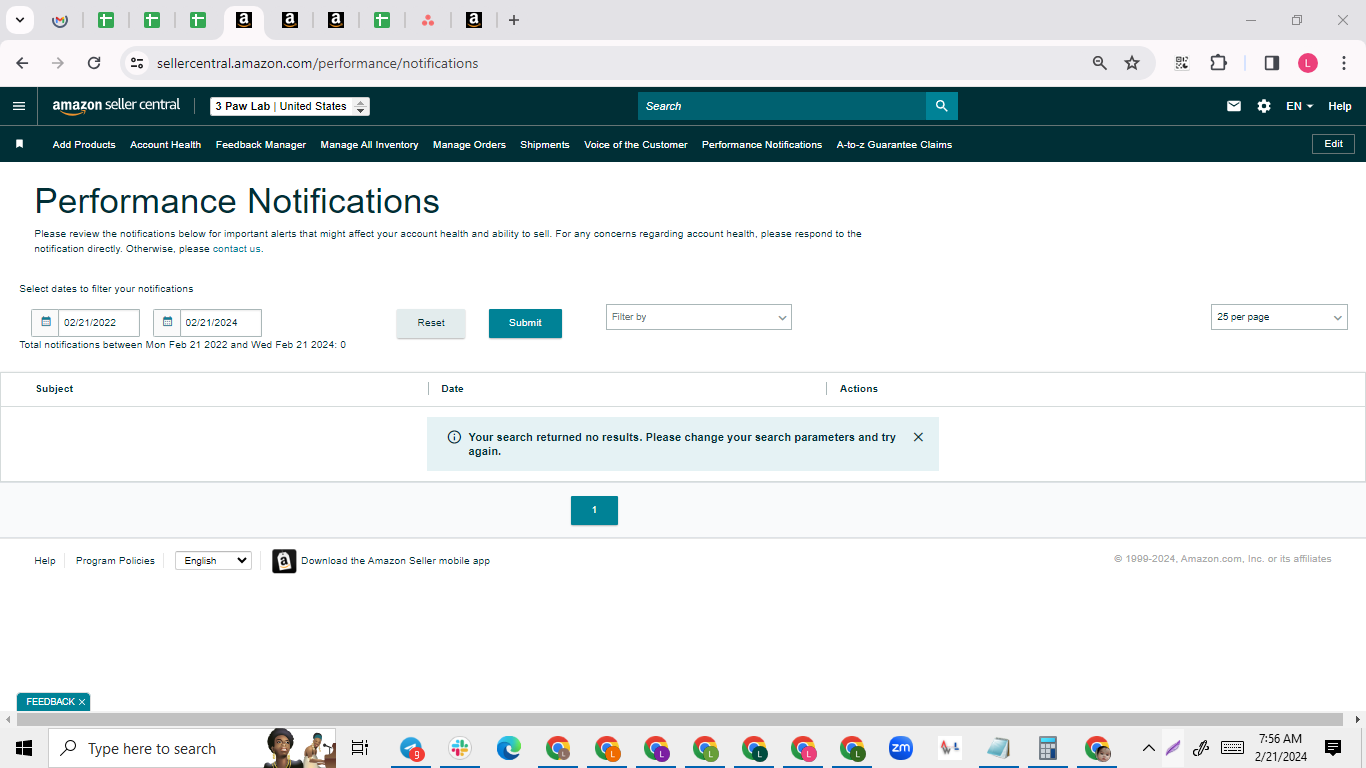Screen dimensions: 1366x768
Task: Open the Windows notification center icon
Action: (x=1332, y=748)
